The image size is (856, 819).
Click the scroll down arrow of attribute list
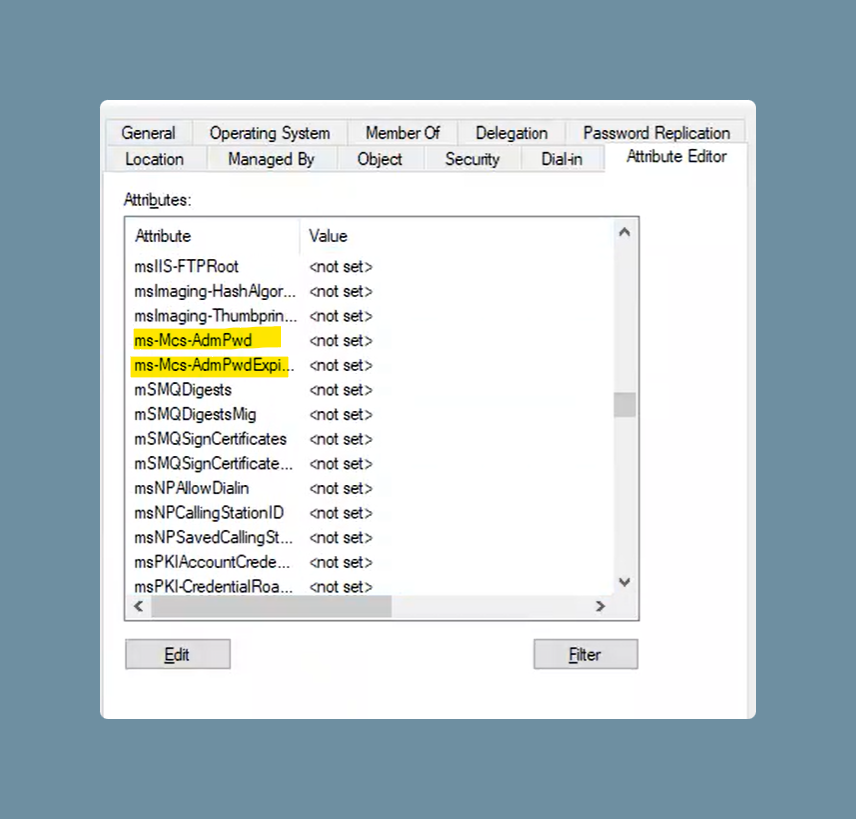coord(625,582)
